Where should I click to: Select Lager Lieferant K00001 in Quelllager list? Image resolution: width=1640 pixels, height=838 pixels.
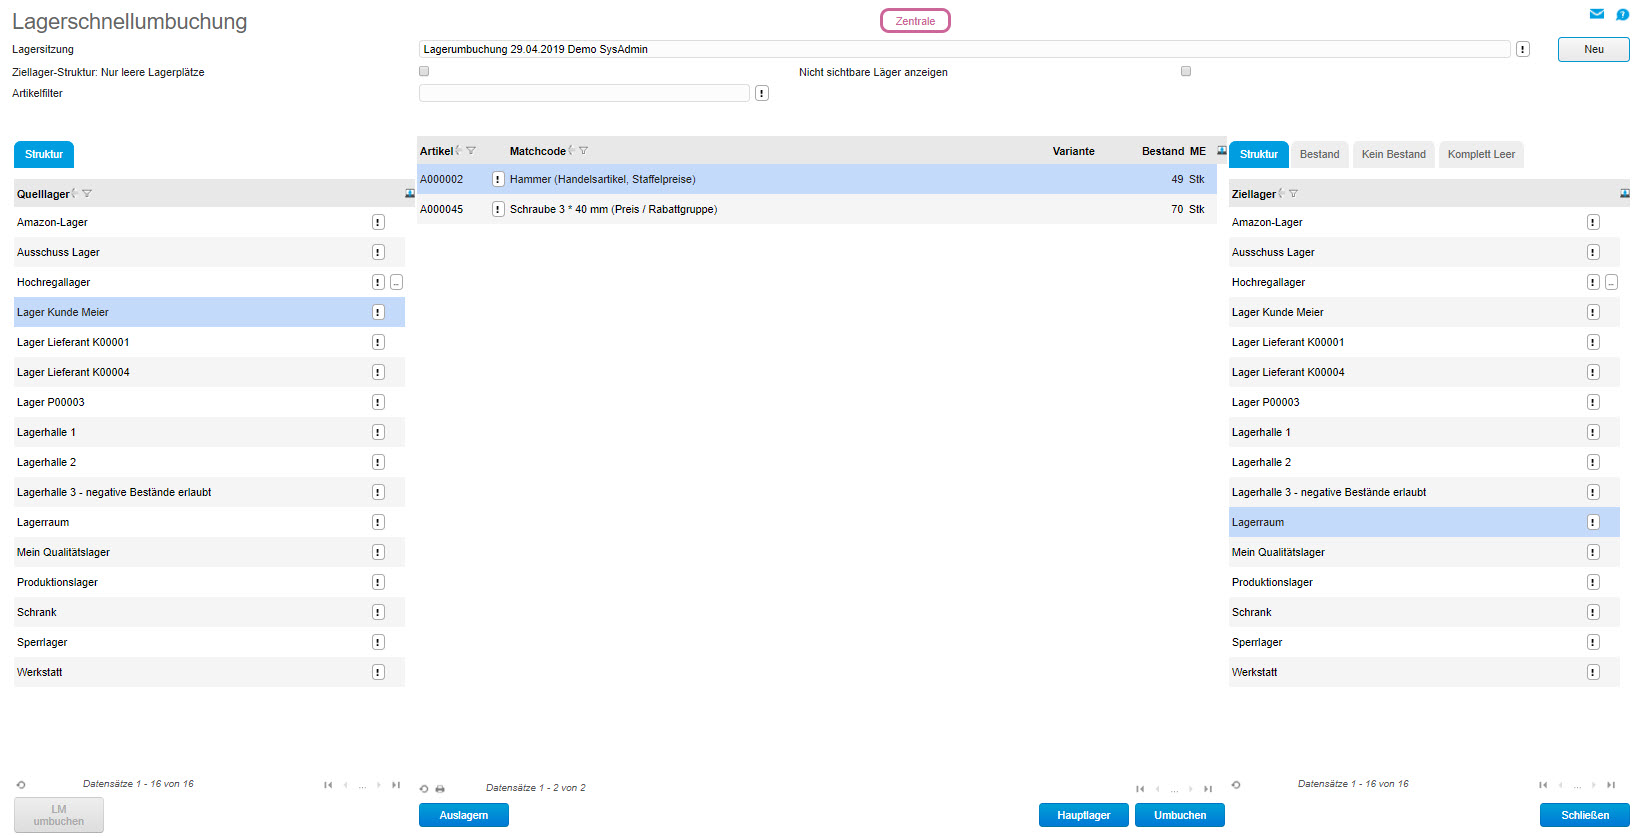209,342
